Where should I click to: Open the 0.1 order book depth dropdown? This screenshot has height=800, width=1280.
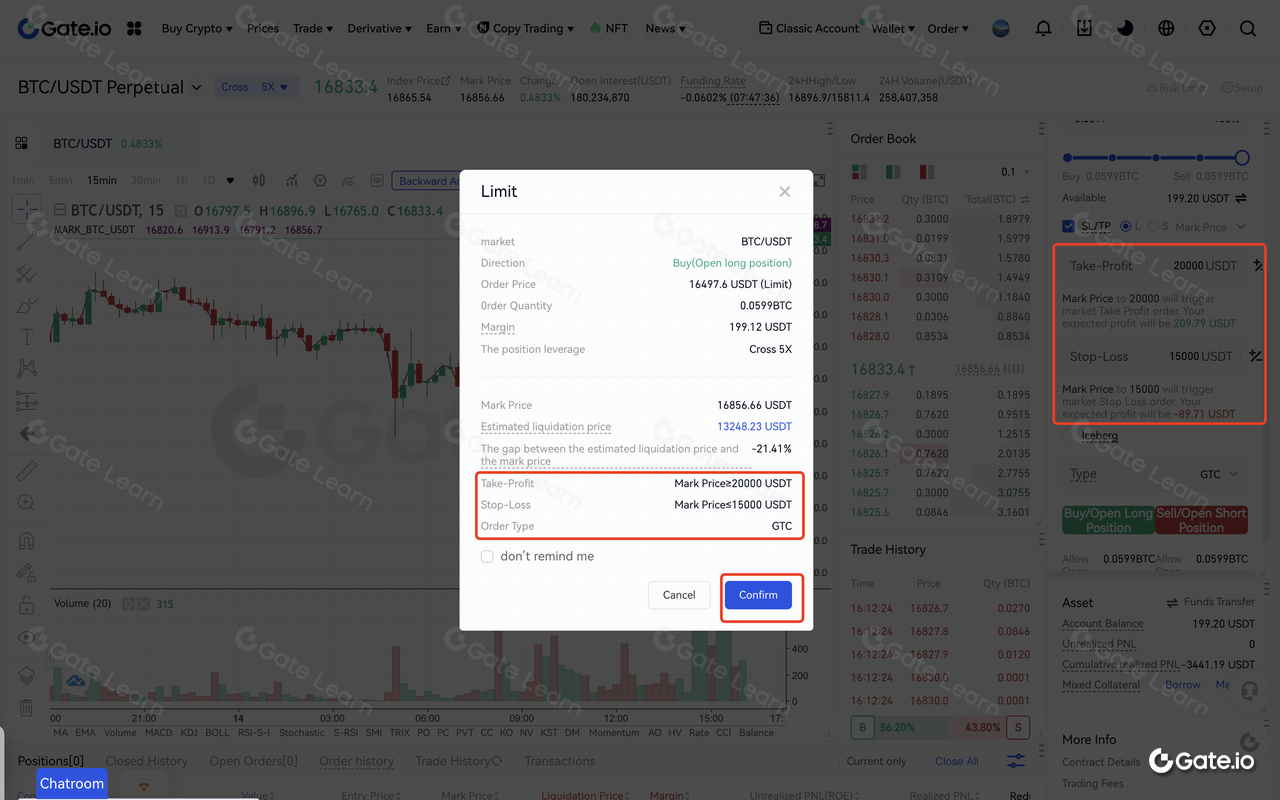click(x=1015, y=172)
